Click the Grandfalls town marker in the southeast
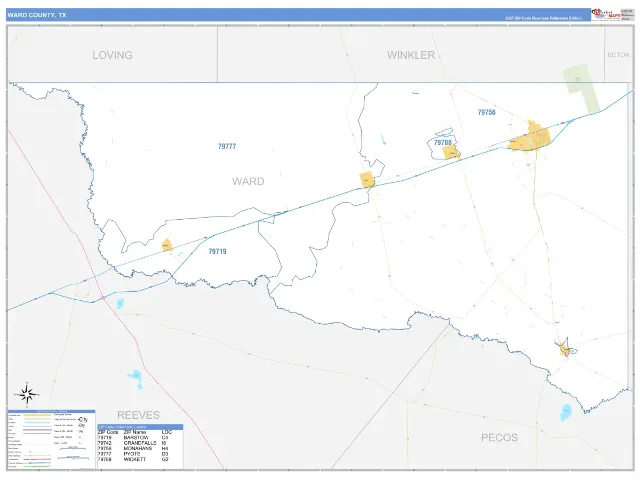640x480 pixels. click(565, 350)
